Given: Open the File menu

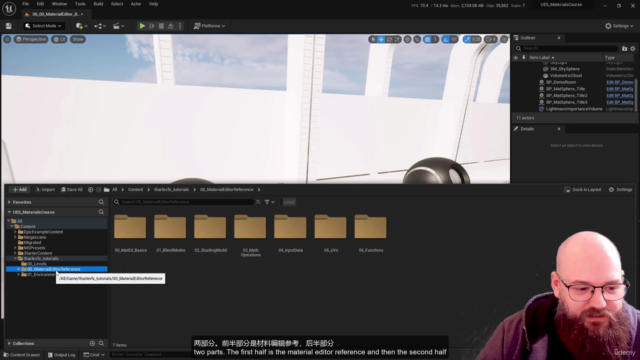Looking at the screenshot, I should [25, 4].
